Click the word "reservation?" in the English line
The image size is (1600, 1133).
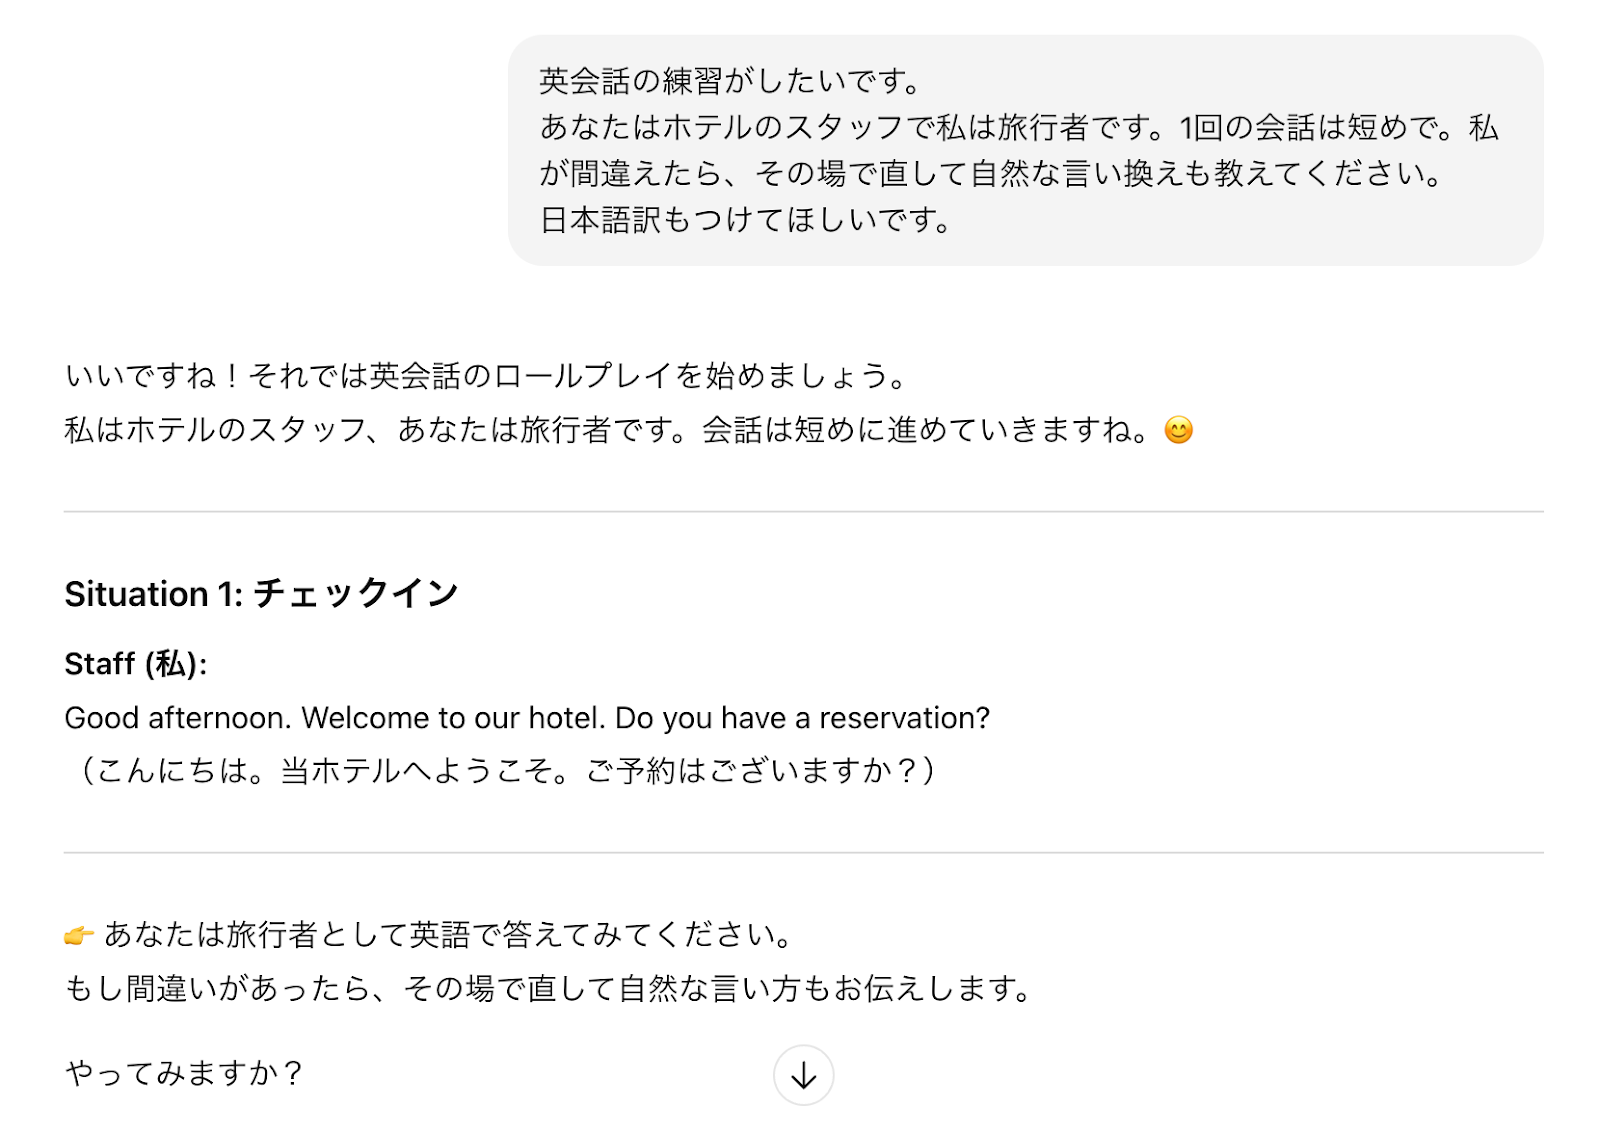pyautogui.click(x=904, y=718)
